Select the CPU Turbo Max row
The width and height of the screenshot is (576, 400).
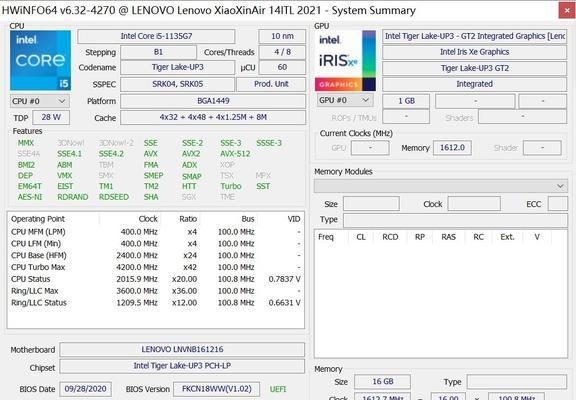[x=156, y=267]
